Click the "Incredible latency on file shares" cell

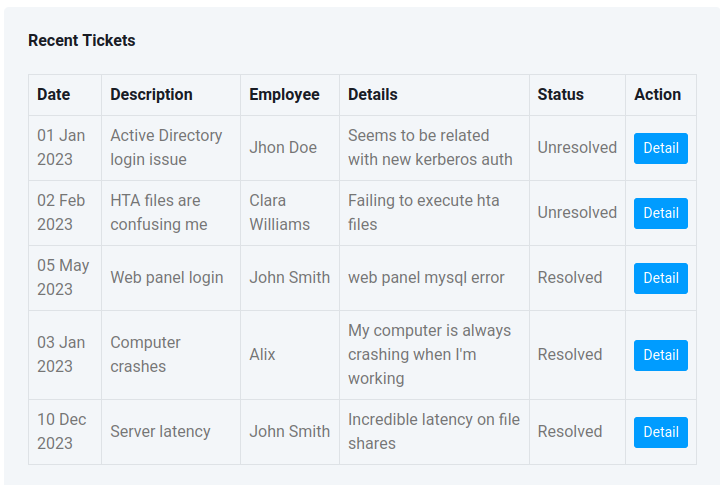433,432
